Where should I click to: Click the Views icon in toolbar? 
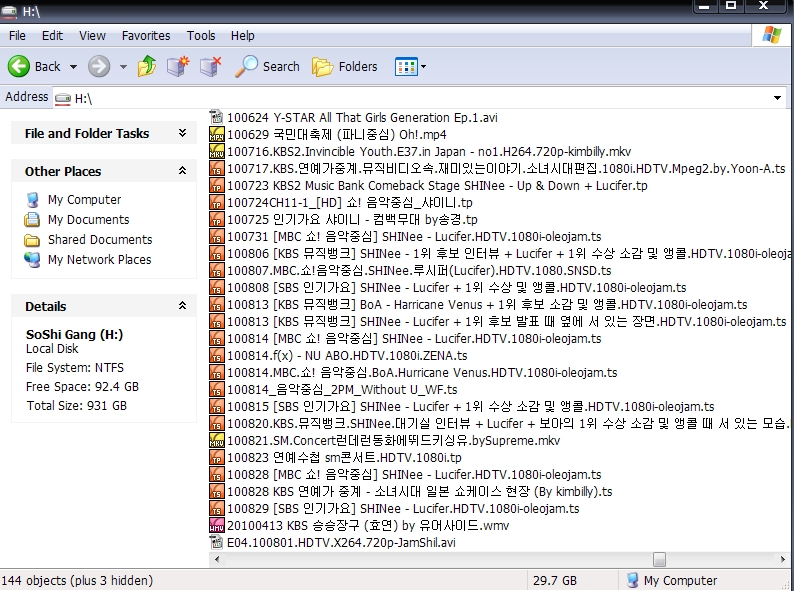(406, 66)
